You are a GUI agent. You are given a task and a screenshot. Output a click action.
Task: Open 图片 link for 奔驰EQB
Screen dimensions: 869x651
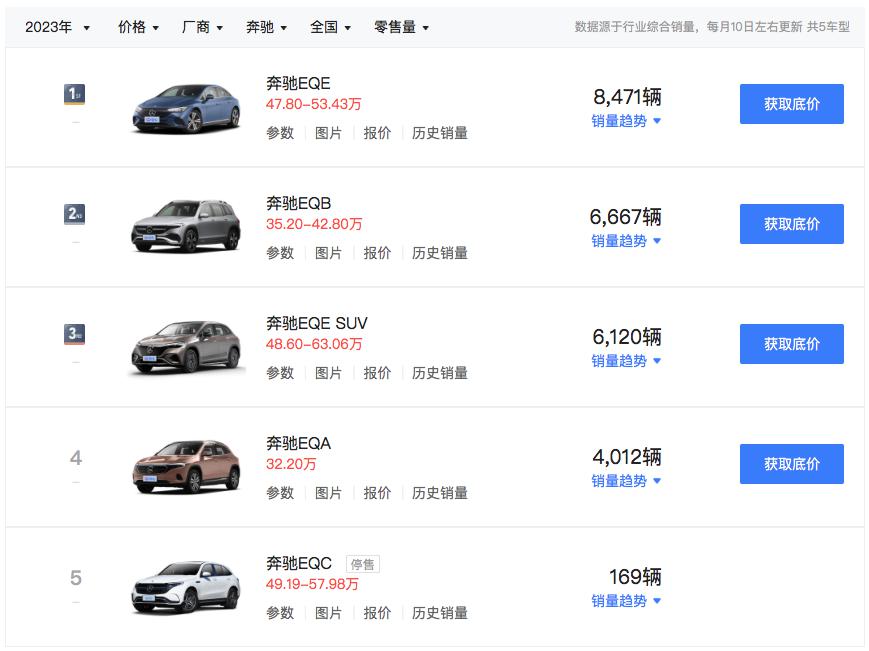point(328,253)
